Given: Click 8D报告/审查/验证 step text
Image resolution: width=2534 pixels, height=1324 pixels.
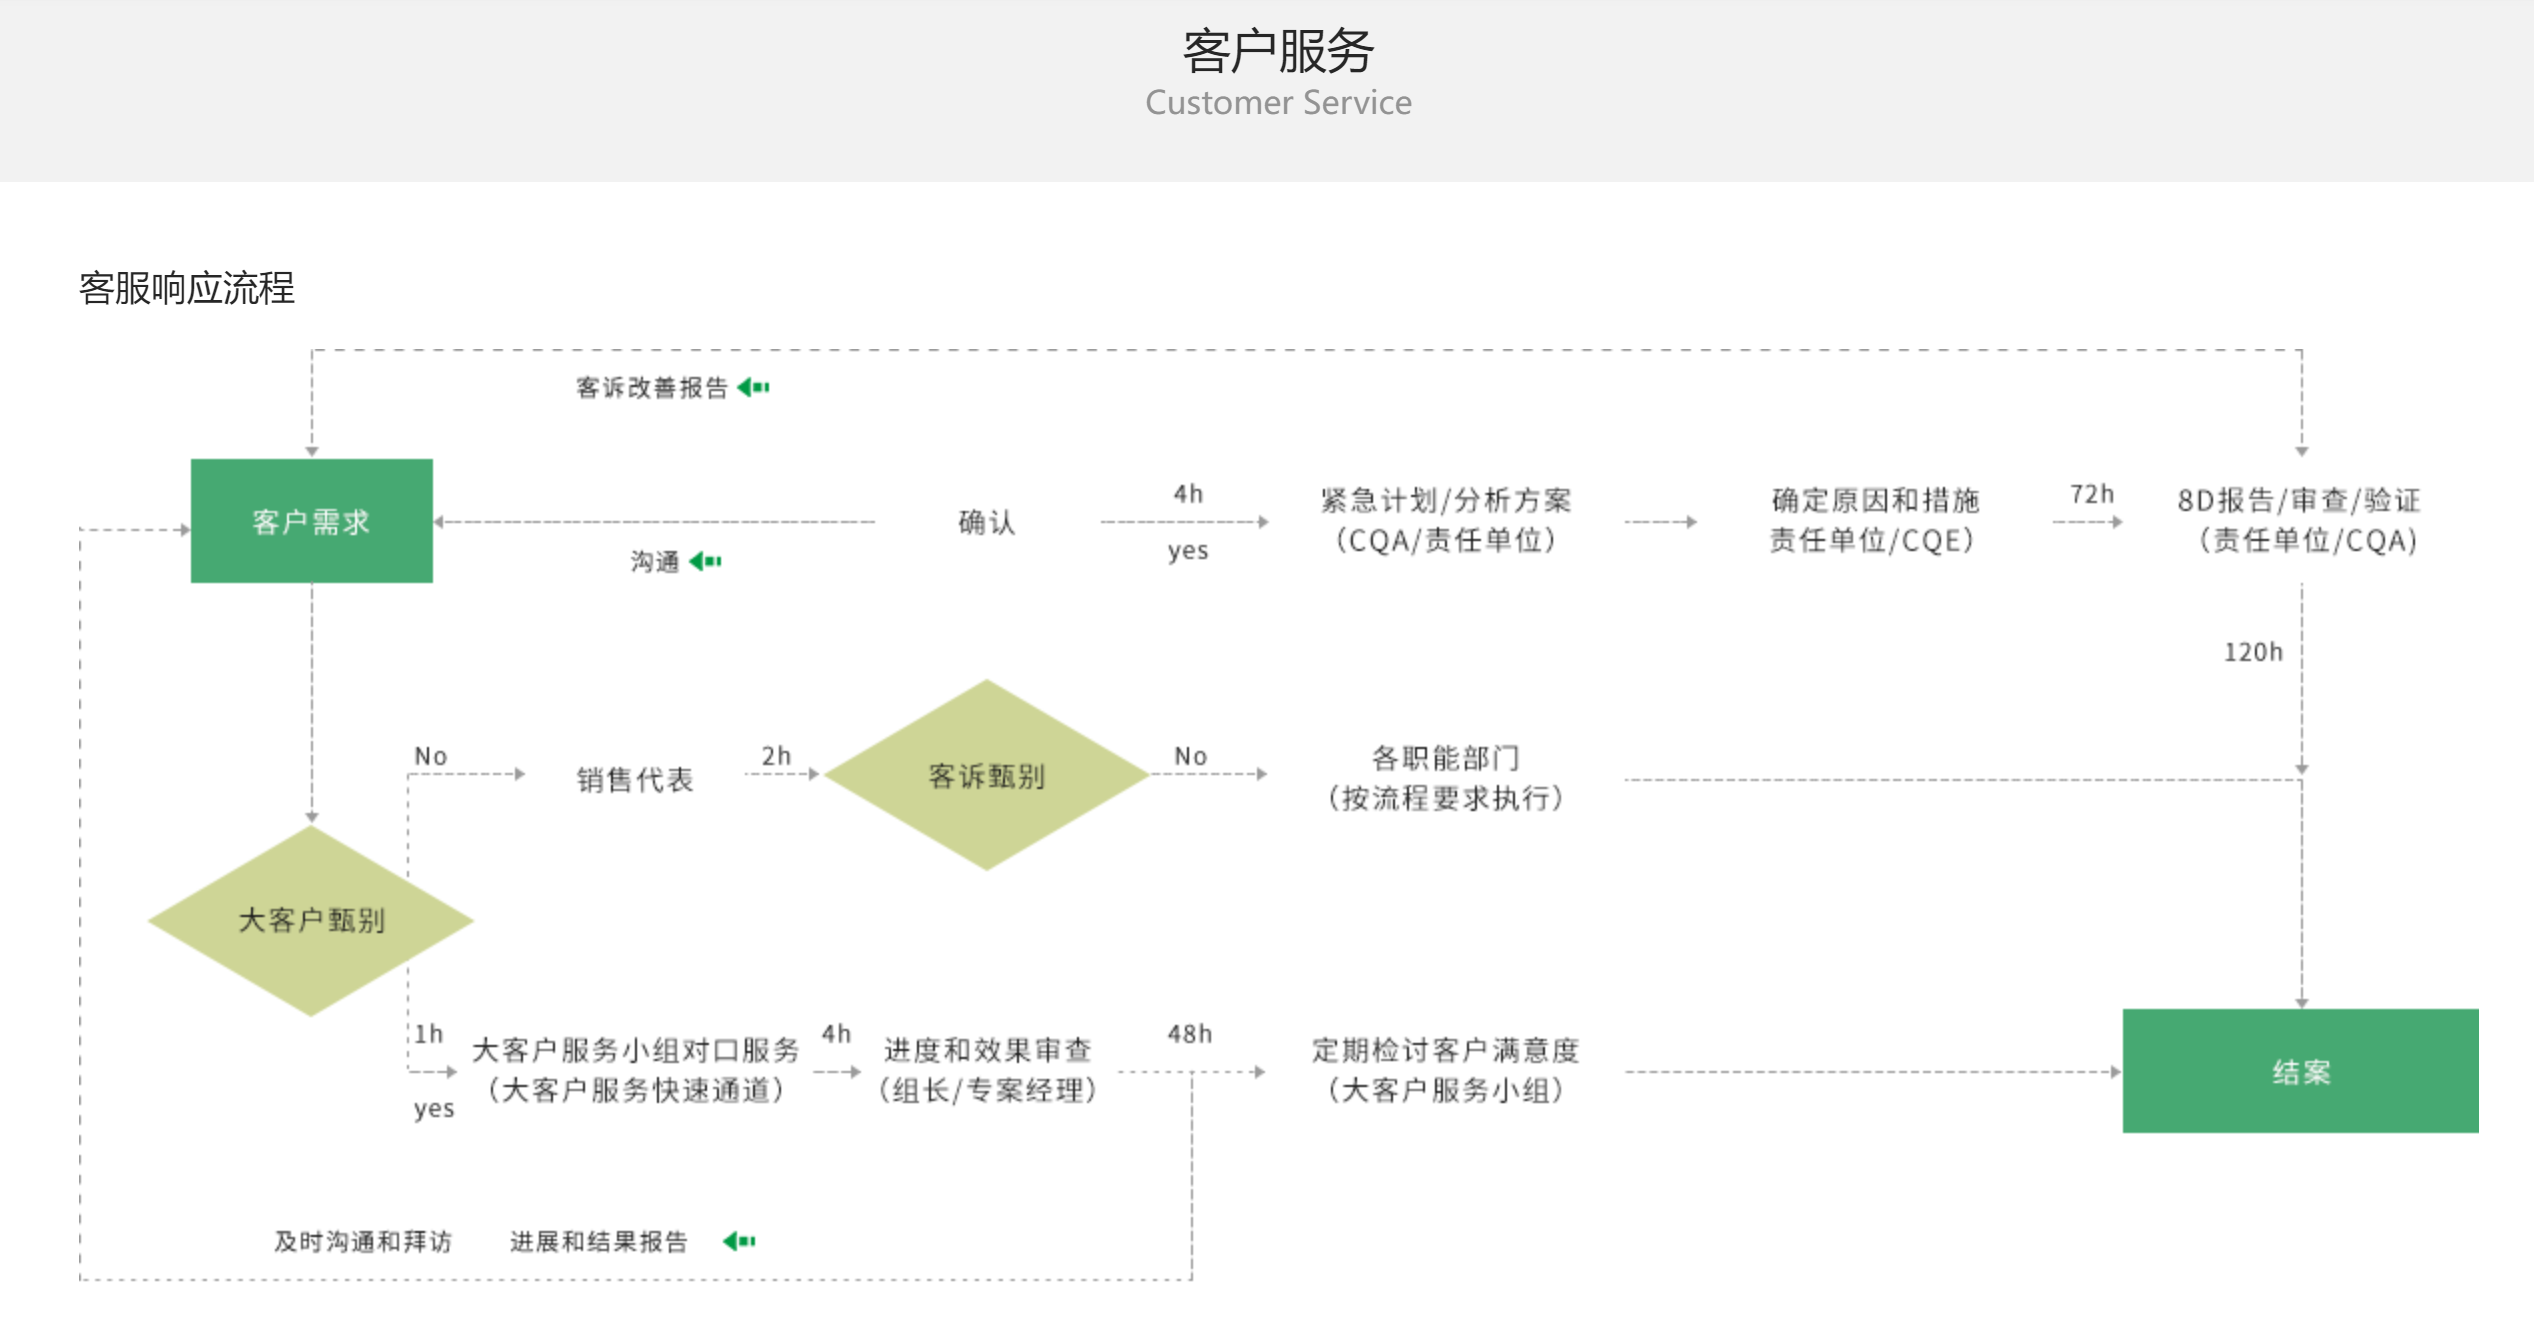Looking at the screenshot, I should coord(2298,501).
